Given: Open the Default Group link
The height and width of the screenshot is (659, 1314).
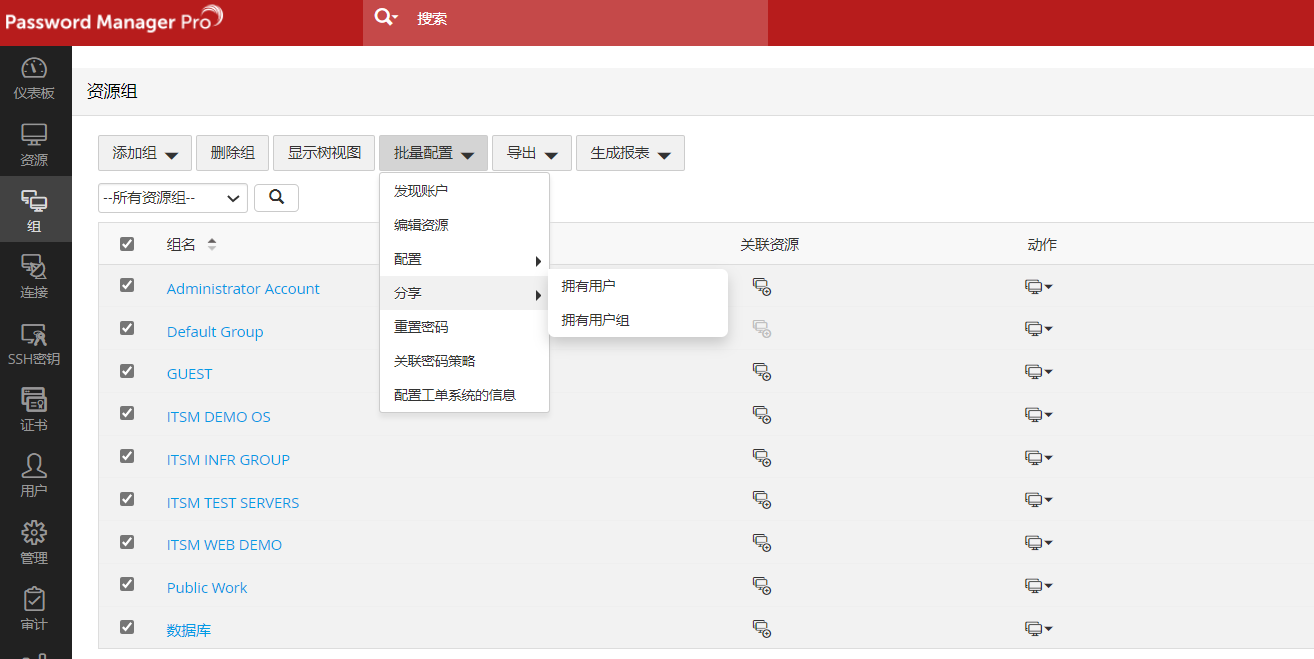Looking at the screenshot, I should coord(215,331).
